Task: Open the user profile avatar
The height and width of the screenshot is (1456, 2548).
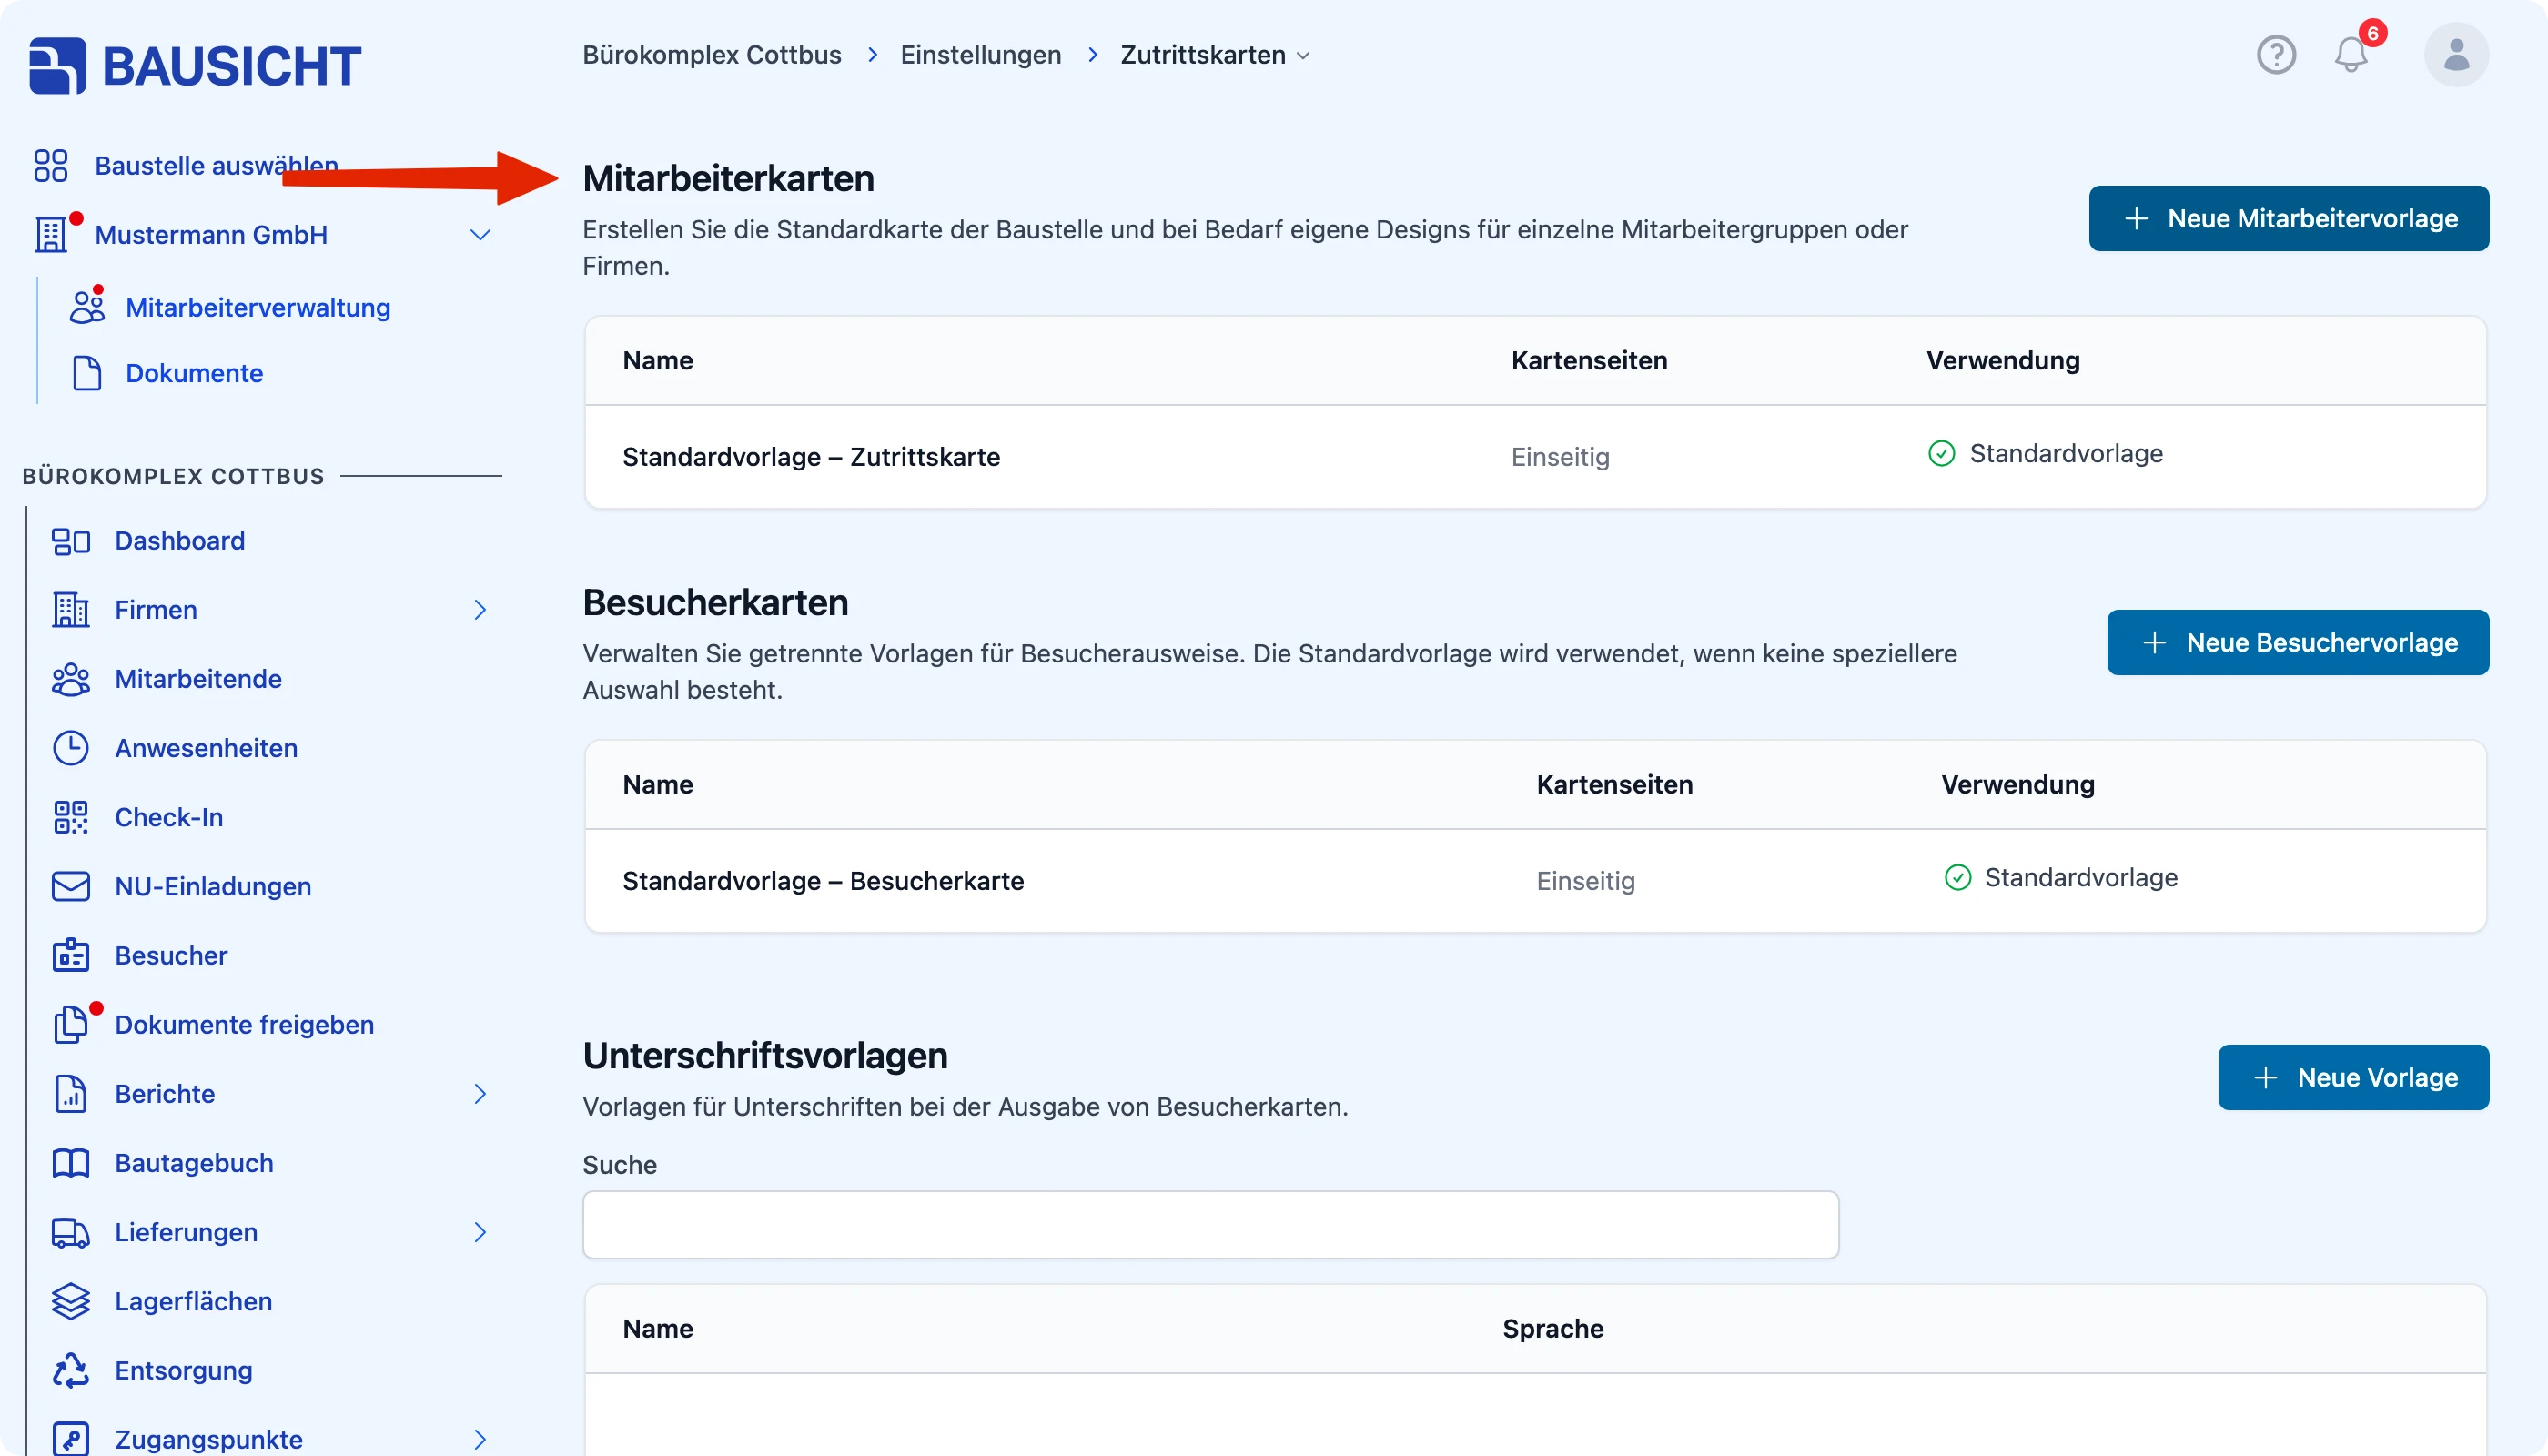Action: (x=2456, y=54)
